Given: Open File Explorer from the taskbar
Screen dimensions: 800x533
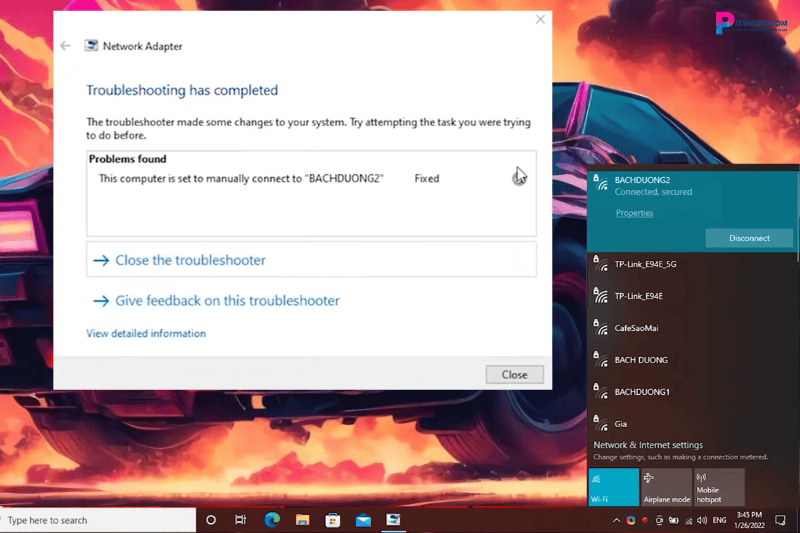Looking at the screenshot, I should coord(302,520).
